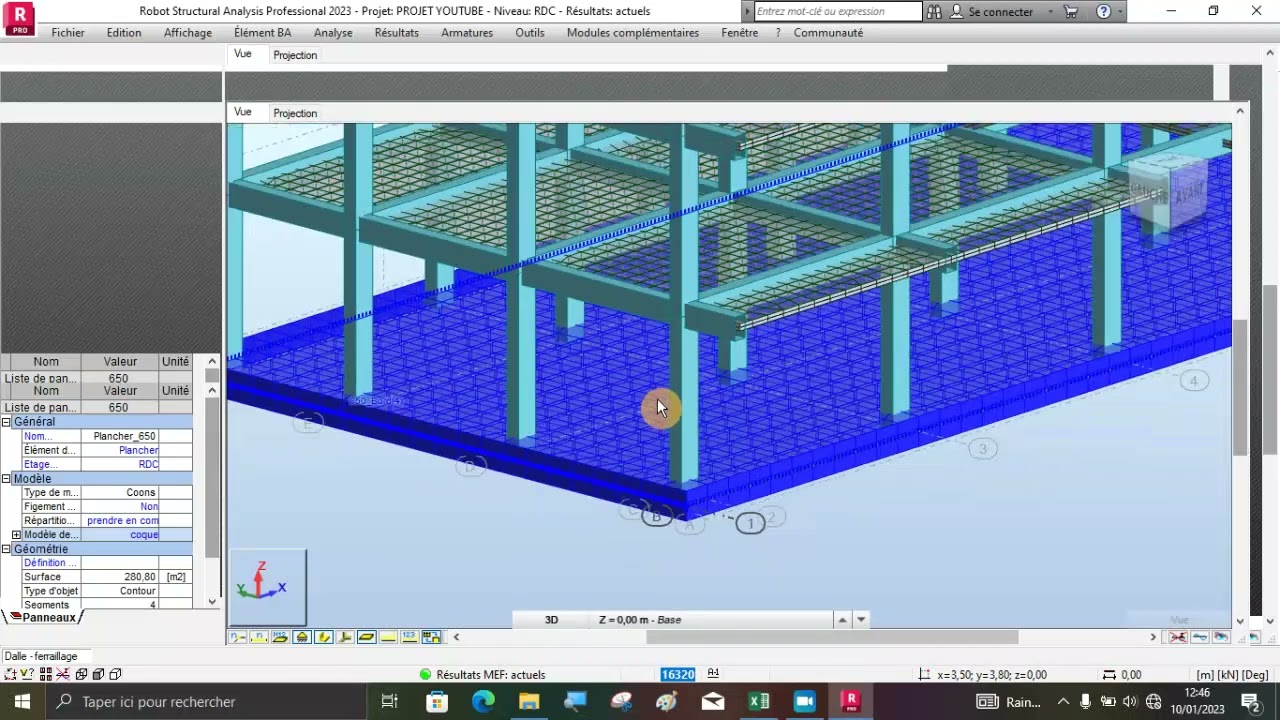The height and width of the screenshot is (720, 1280).
Task: Click the Projection button in lower view
Action: tap(295, 113)
